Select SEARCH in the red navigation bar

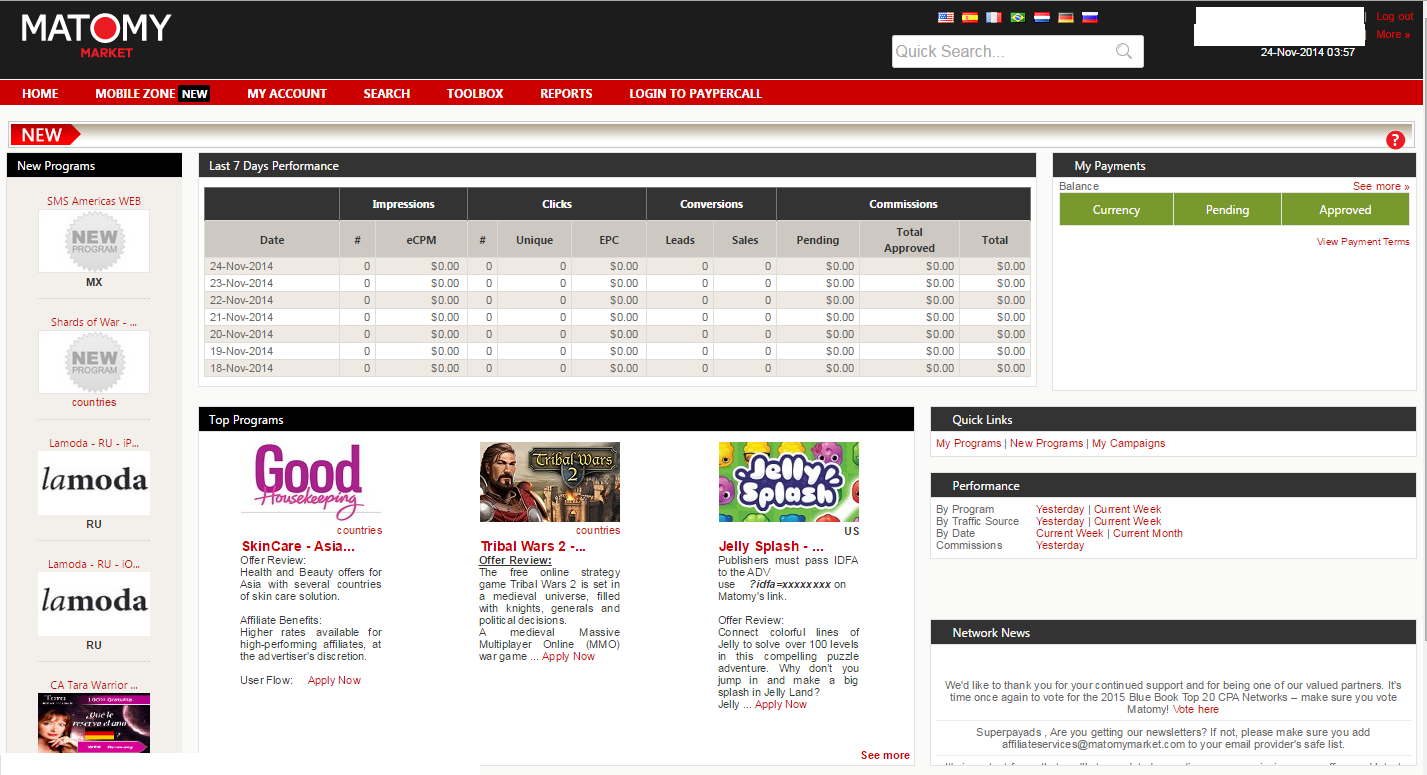tap(387, 93)
